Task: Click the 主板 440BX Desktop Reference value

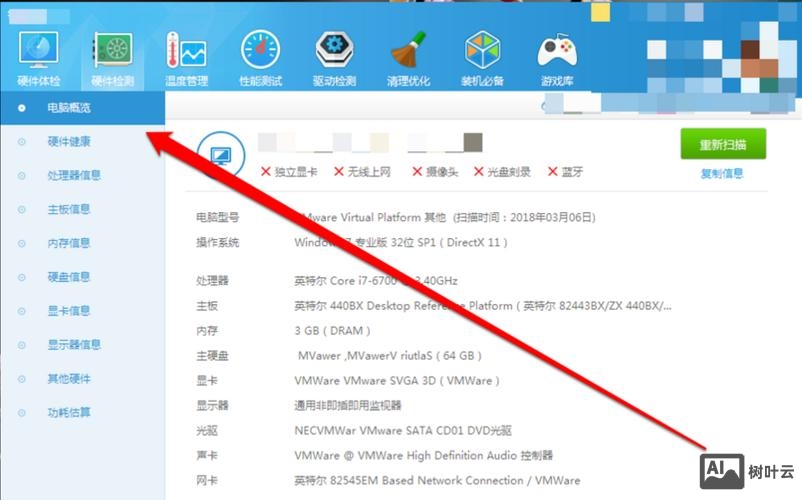Action: pyautogui.click(x=483, y=306)
